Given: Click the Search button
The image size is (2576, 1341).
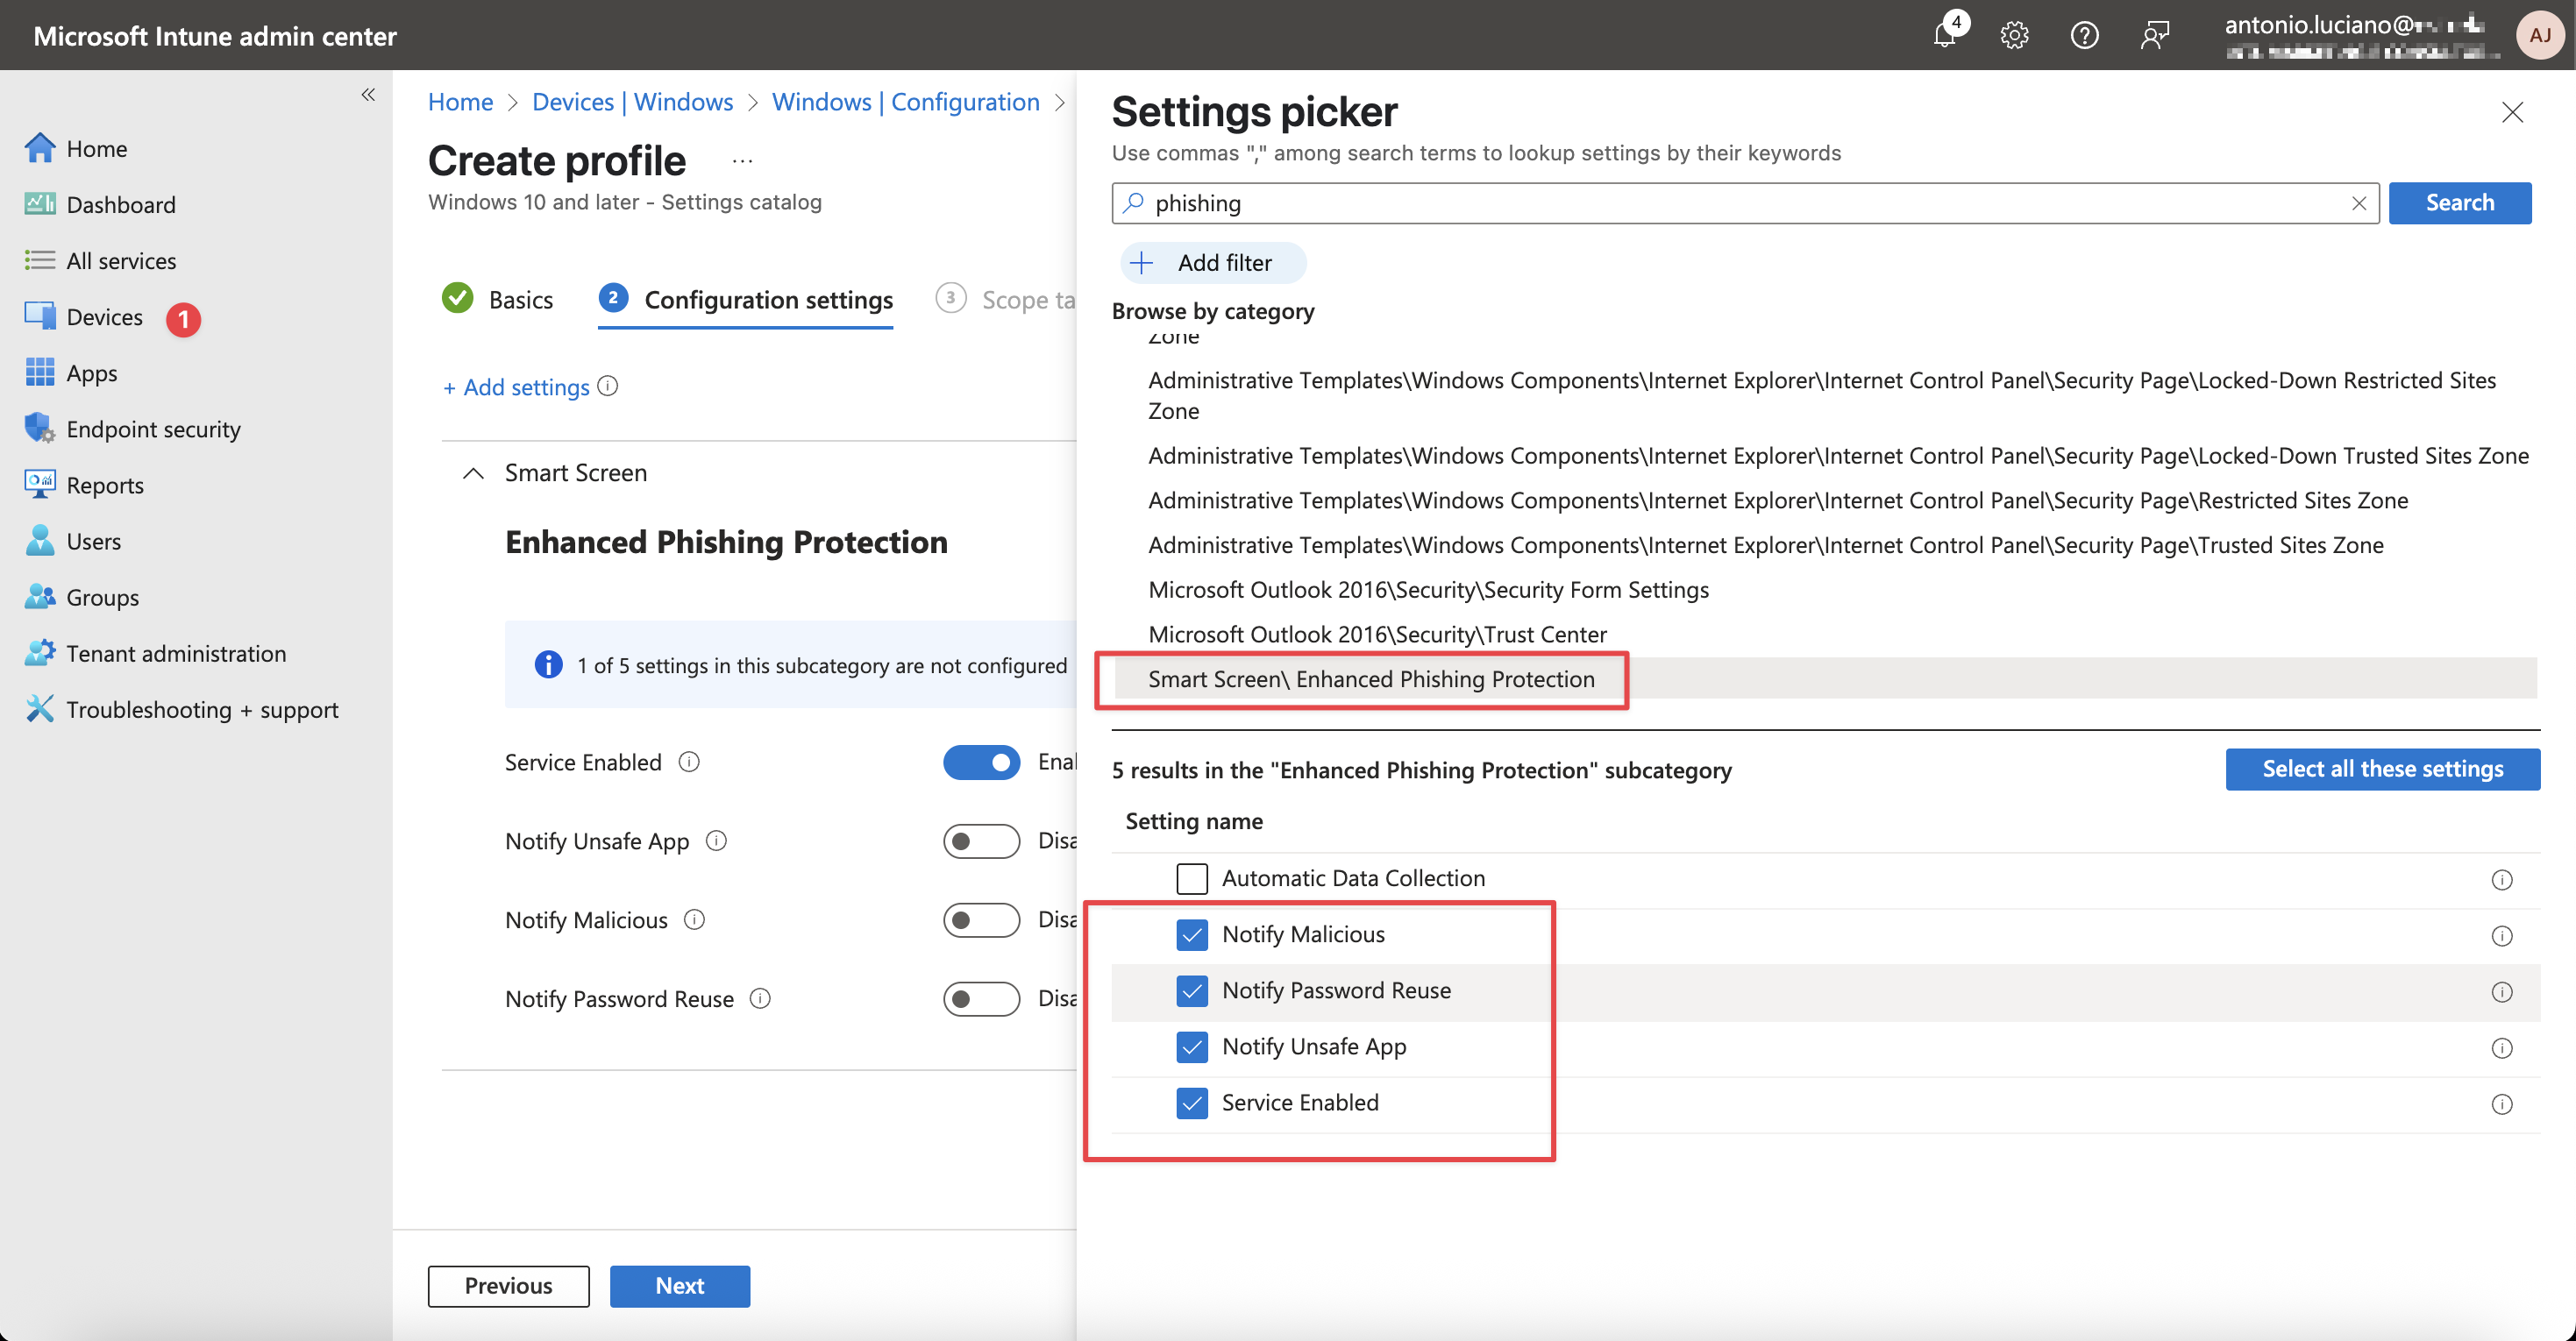Looking at the screenshot, I should tap(2459, 202).
